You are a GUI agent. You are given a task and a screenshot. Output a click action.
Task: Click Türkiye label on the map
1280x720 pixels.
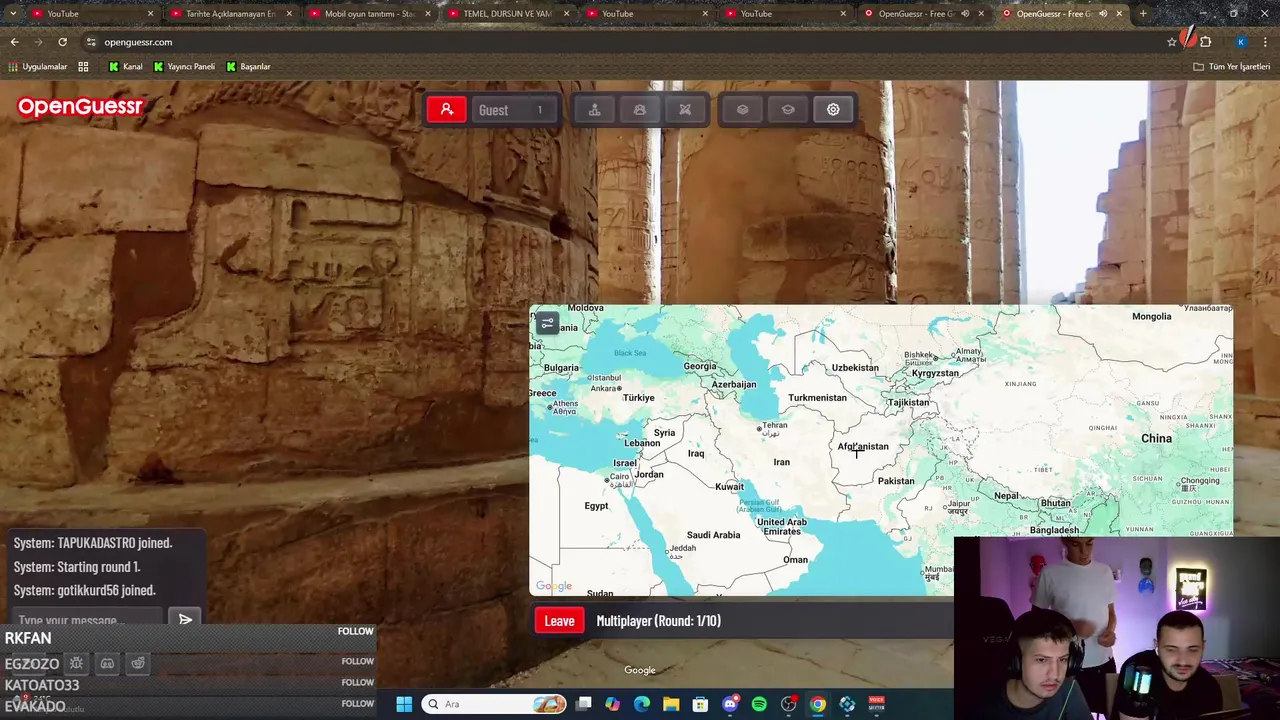click(638, 398)
